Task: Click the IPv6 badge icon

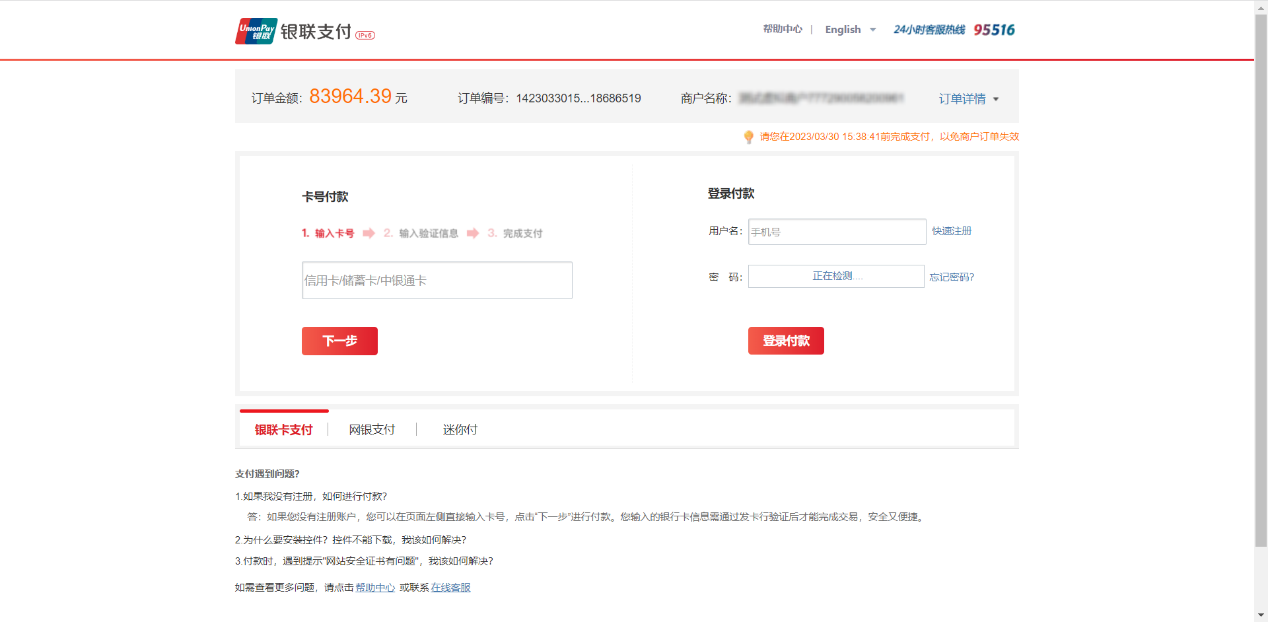Action: (x=365, y=35)
